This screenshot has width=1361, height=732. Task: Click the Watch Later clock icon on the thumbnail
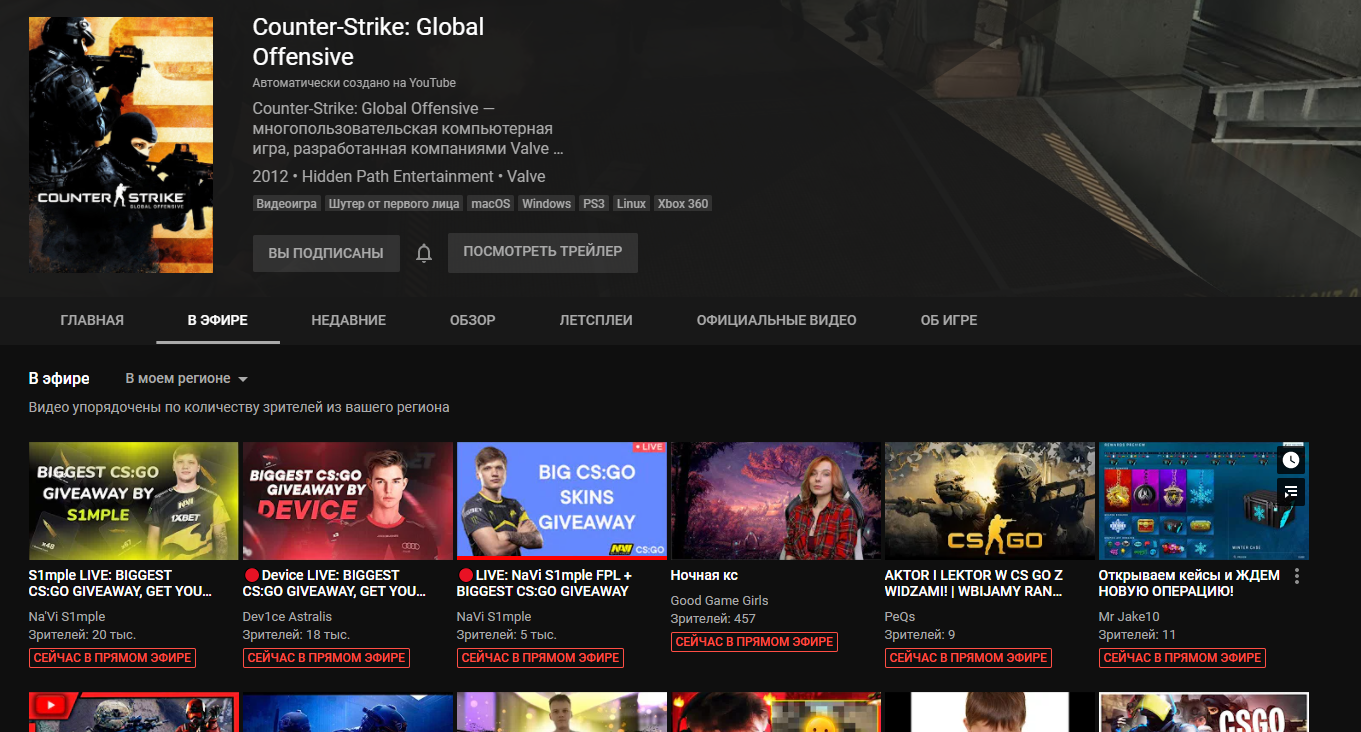click(x=1291, y=460)
